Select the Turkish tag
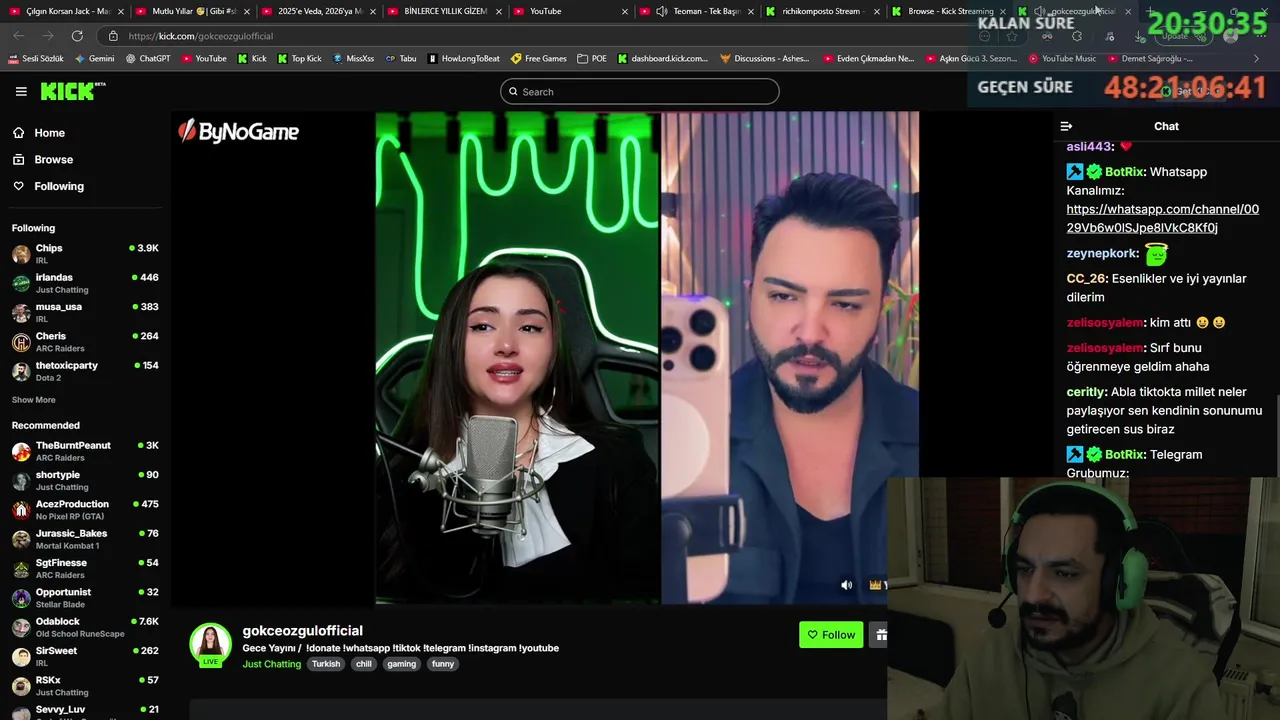Viewport: 1280px width, 720px height. 326,664
